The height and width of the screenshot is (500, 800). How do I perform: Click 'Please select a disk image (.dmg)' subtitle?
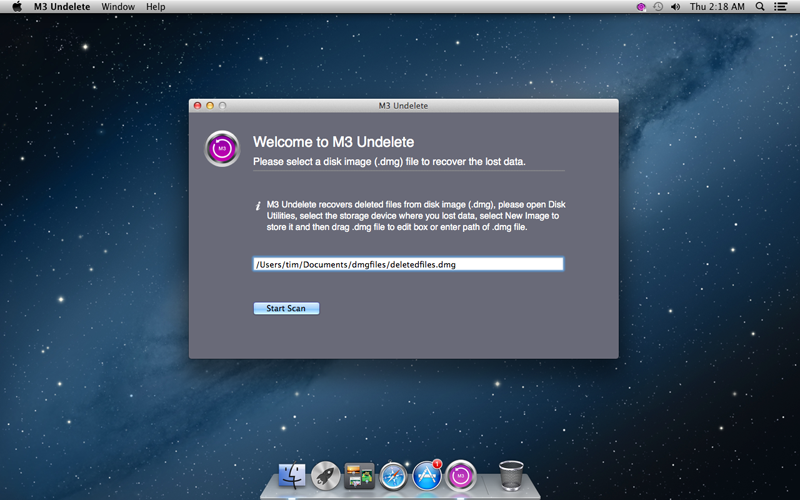389,162
